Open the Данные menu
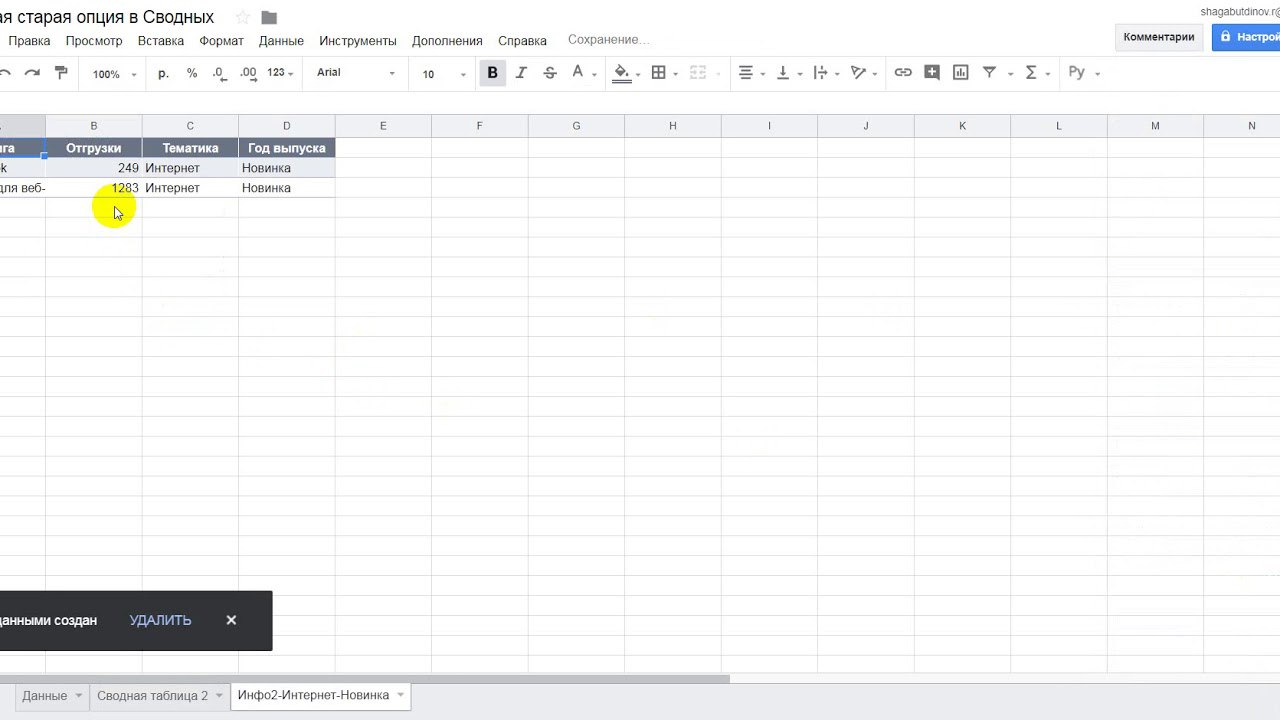This screenshot has width=1280, height=720. pos(281,41)
